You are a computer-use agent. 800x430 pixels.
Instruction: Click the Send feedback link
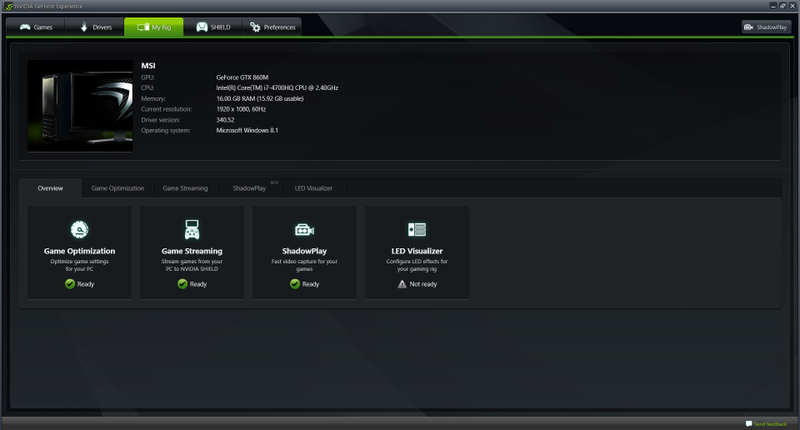770,424
